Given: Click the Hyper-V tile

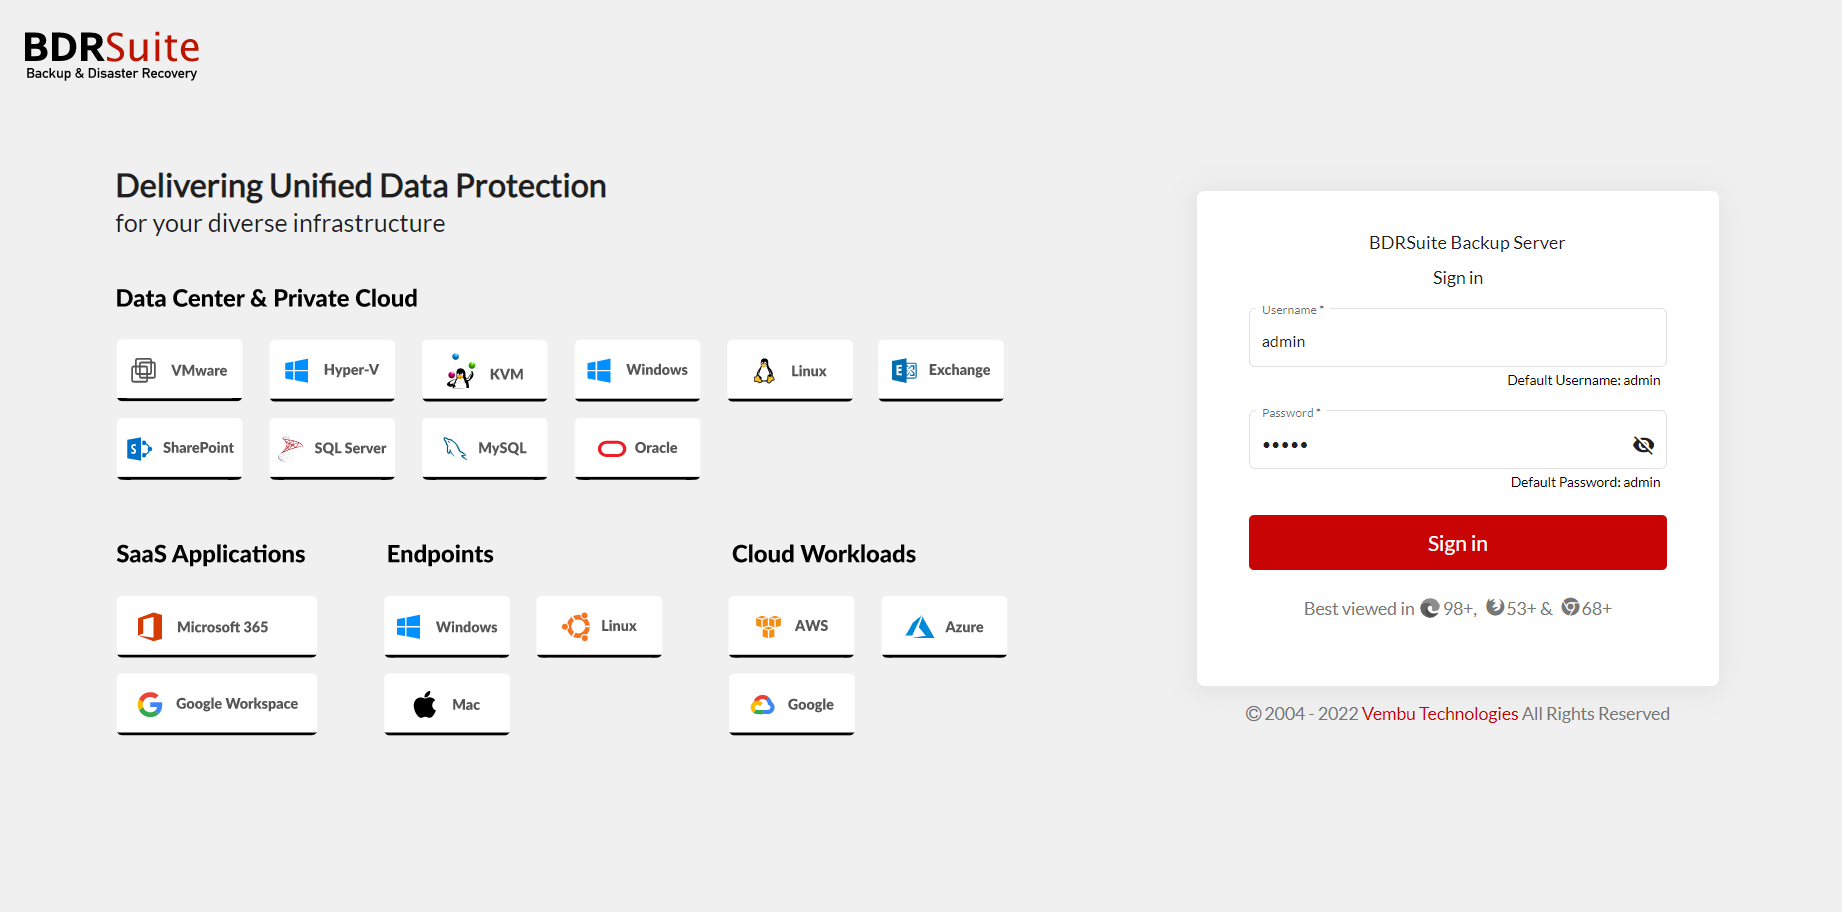Looking at the screenshot, I should click(x=332, y=370).
